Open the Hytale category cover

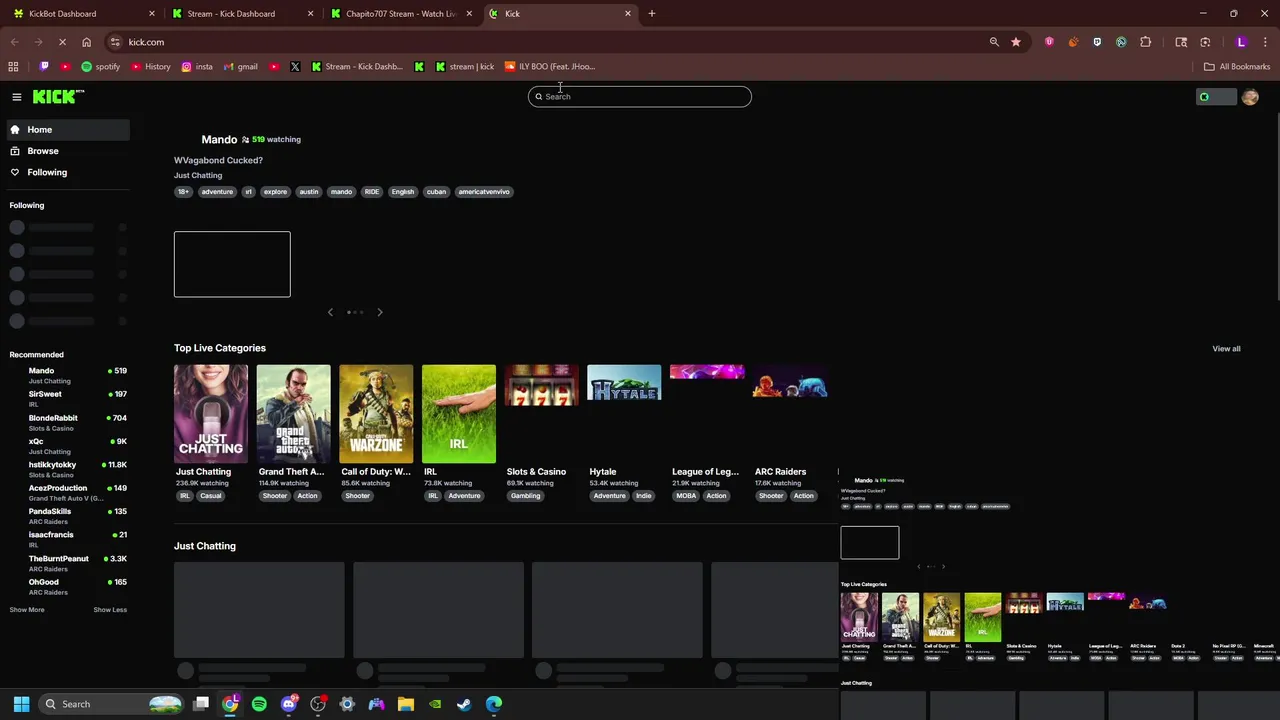click(624, 383)
